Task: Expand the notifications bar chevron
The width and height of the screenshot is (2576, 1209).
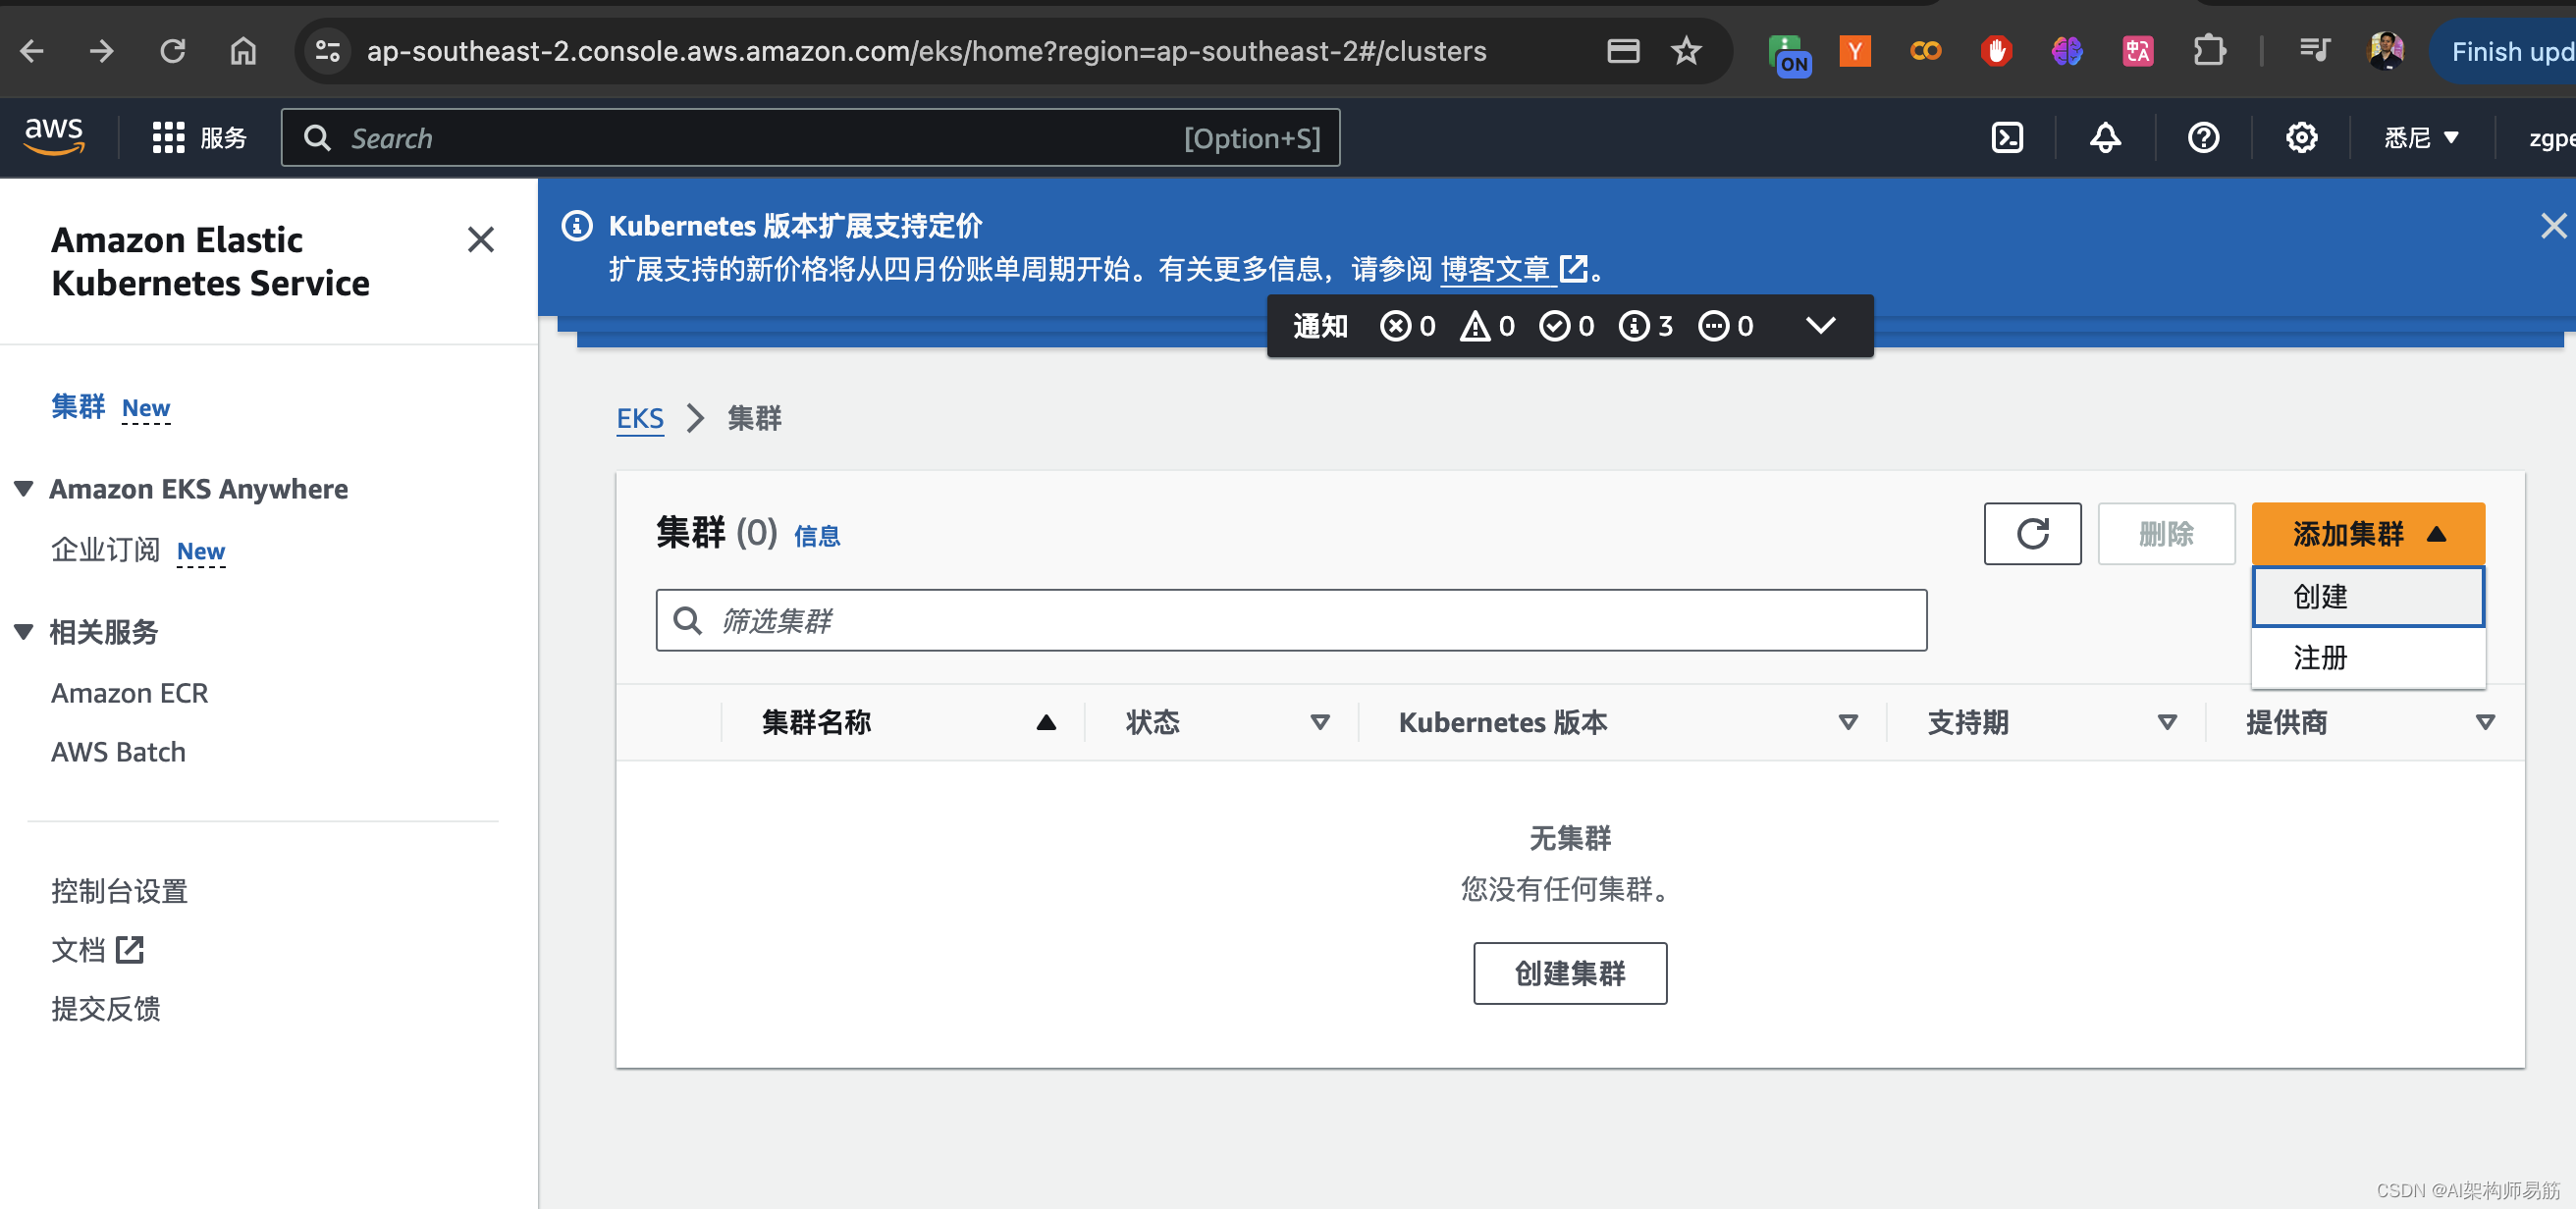Action: (1821, 325)
